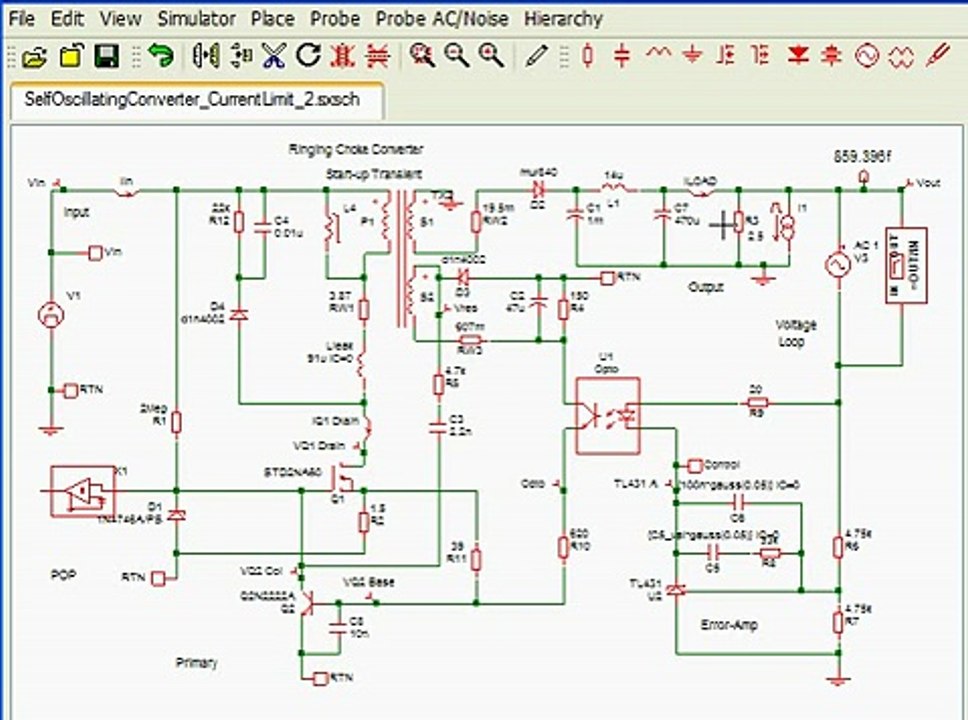Click the 'Primary' label
This screenshot has width=968, height=720.
[x=196, y=663]
